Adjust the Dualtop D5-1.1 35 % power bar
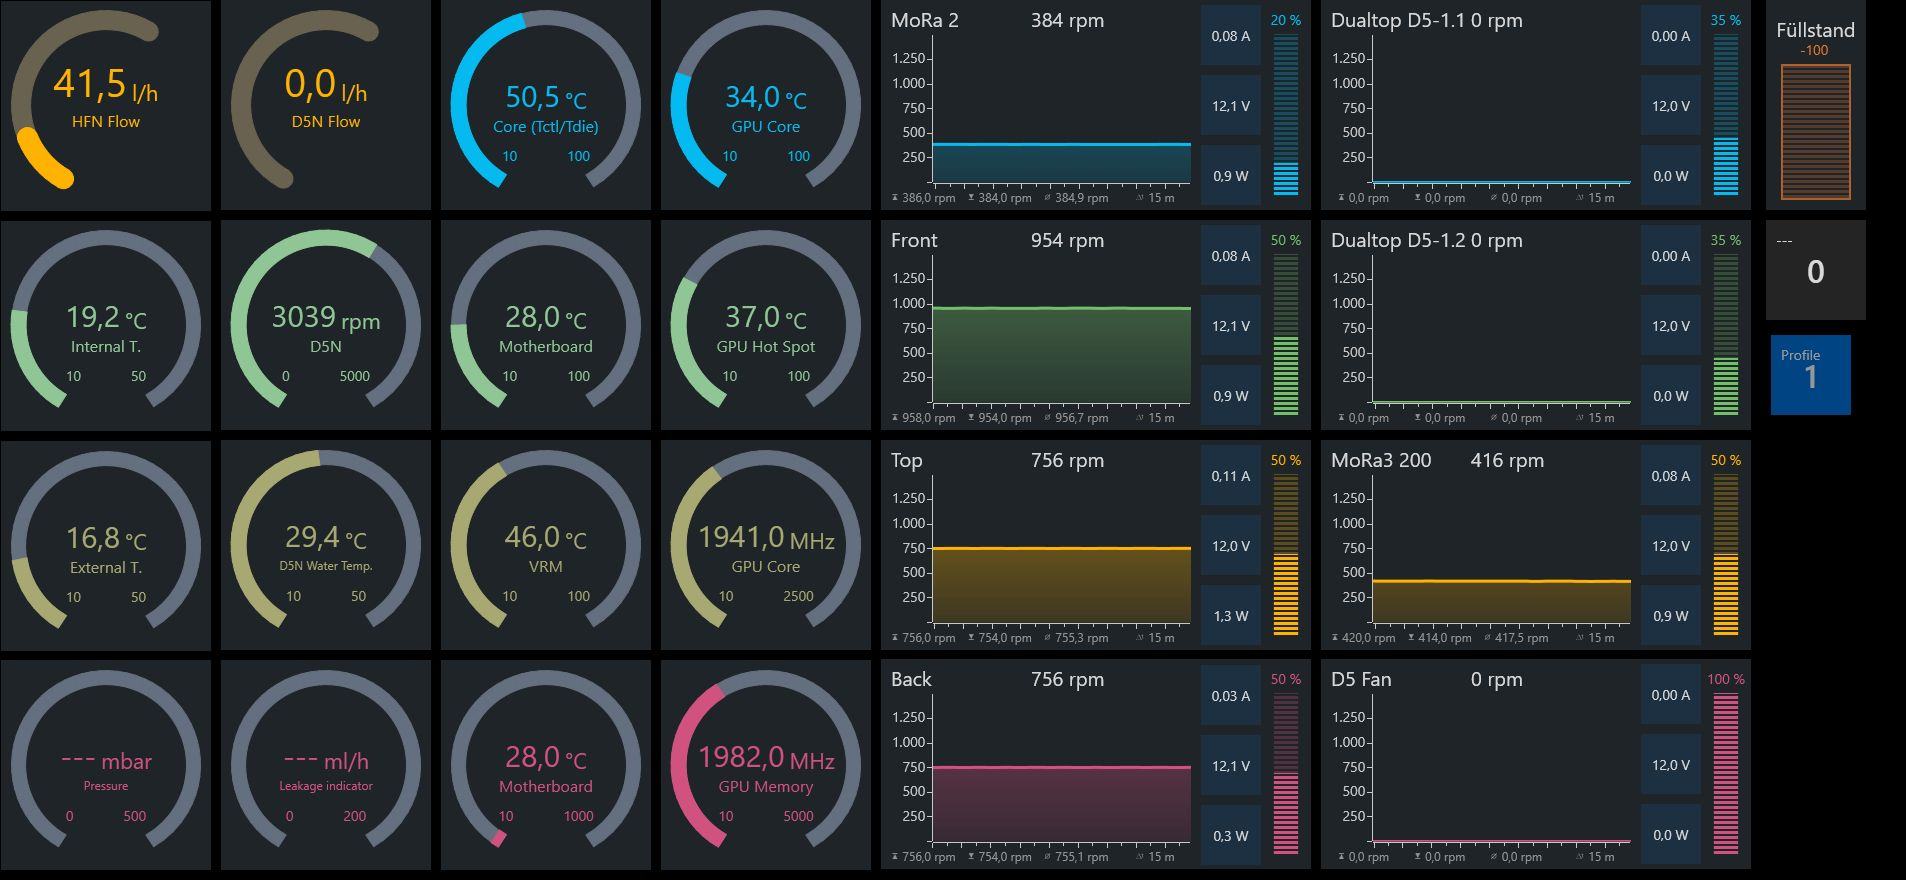 pyautogui.click(x=1726, y=115)
